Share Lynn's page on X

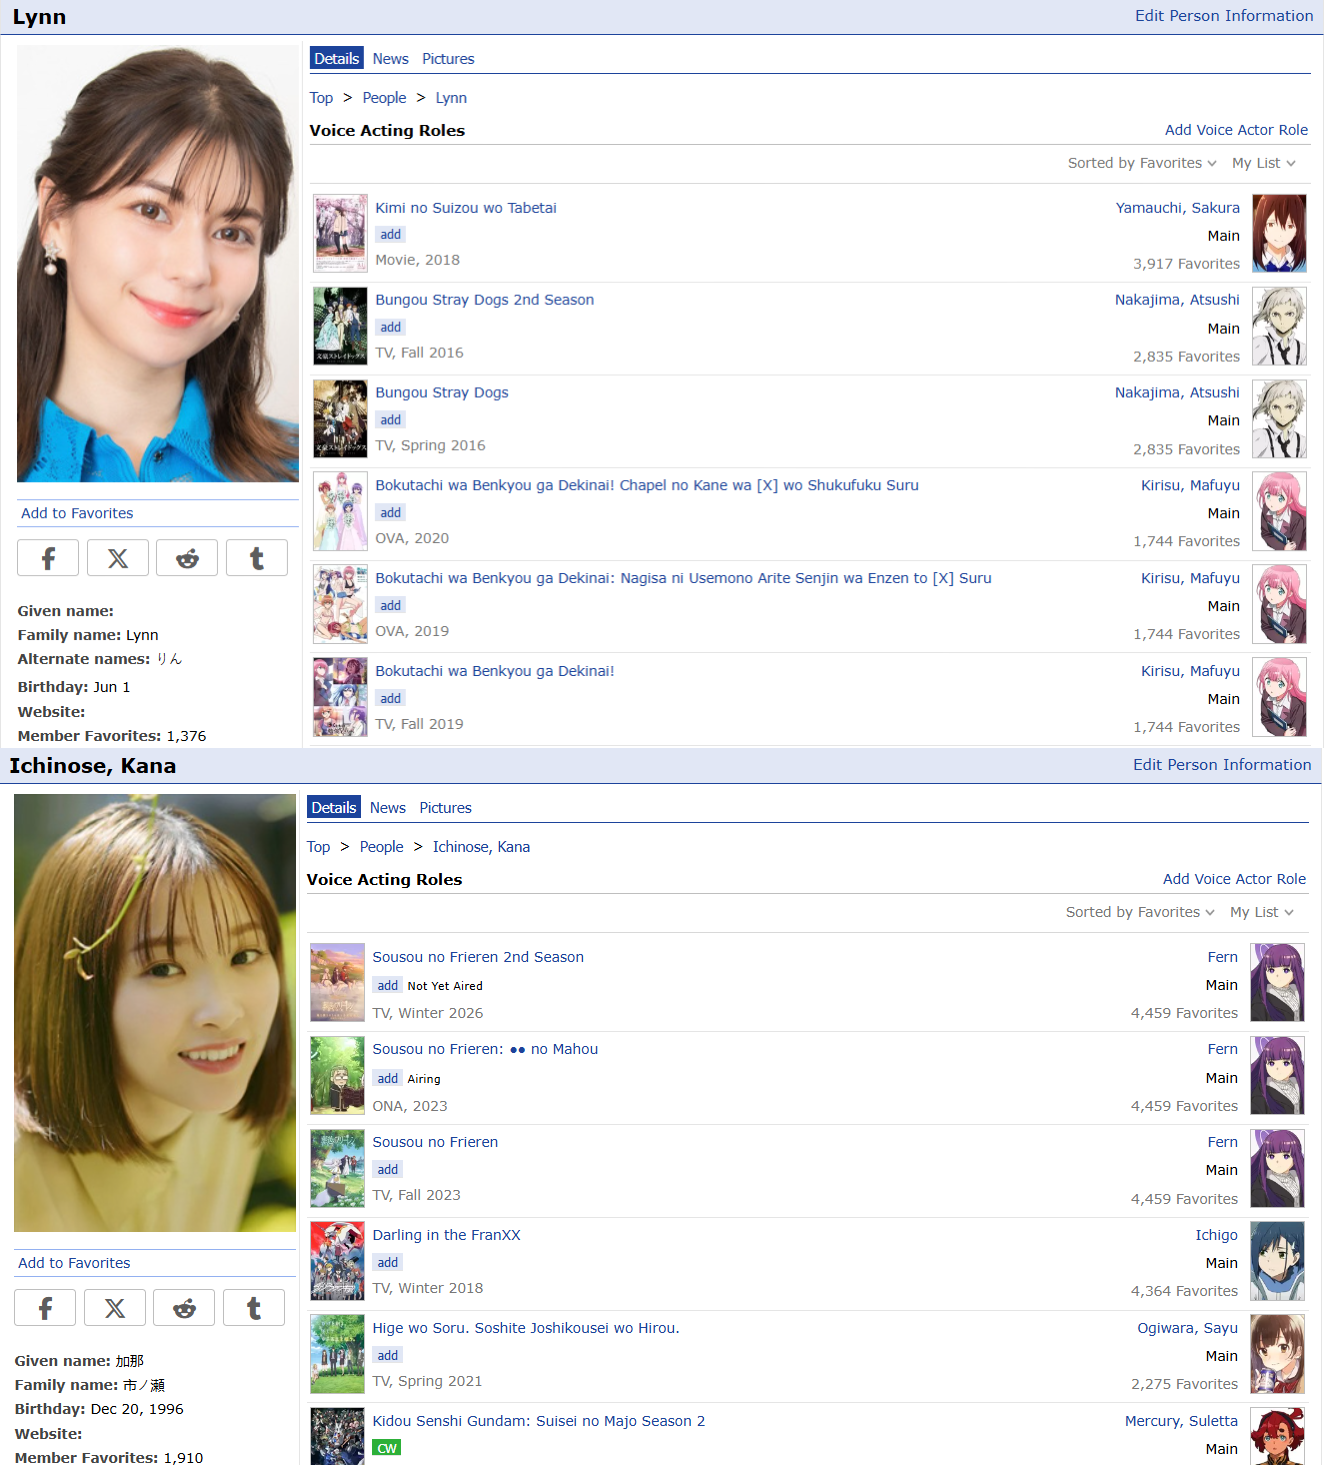click(x=118, y=558)
